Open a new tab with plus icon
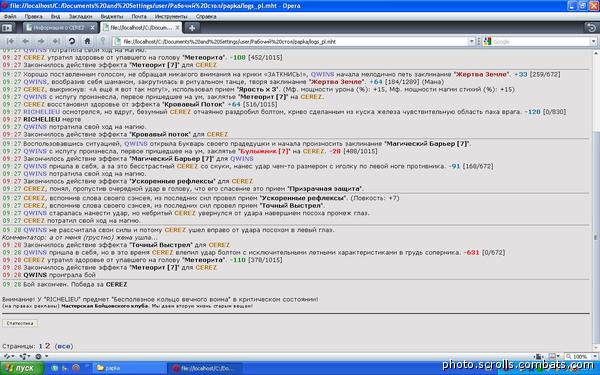The height and width of the screenshot is (375, 600). [192, 28]
